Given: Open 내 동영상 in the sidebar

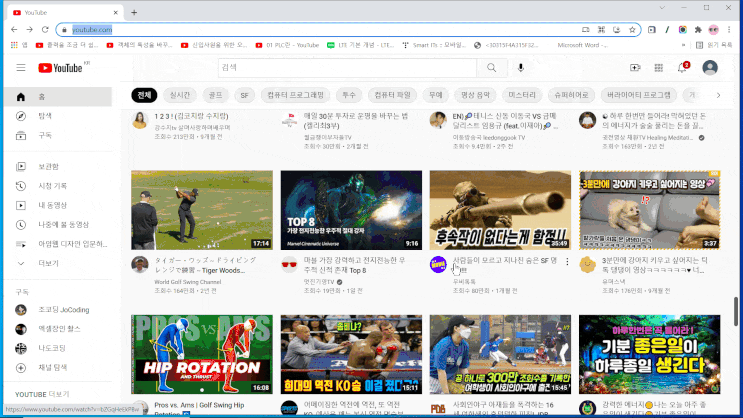Looking at the screenshot, I should tap(58, 205).
